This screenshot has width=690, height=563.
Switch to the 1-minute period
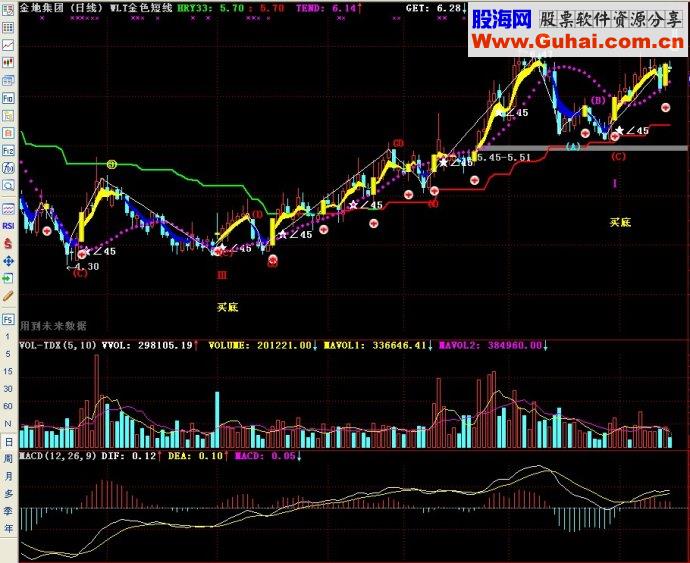point(7,336)
